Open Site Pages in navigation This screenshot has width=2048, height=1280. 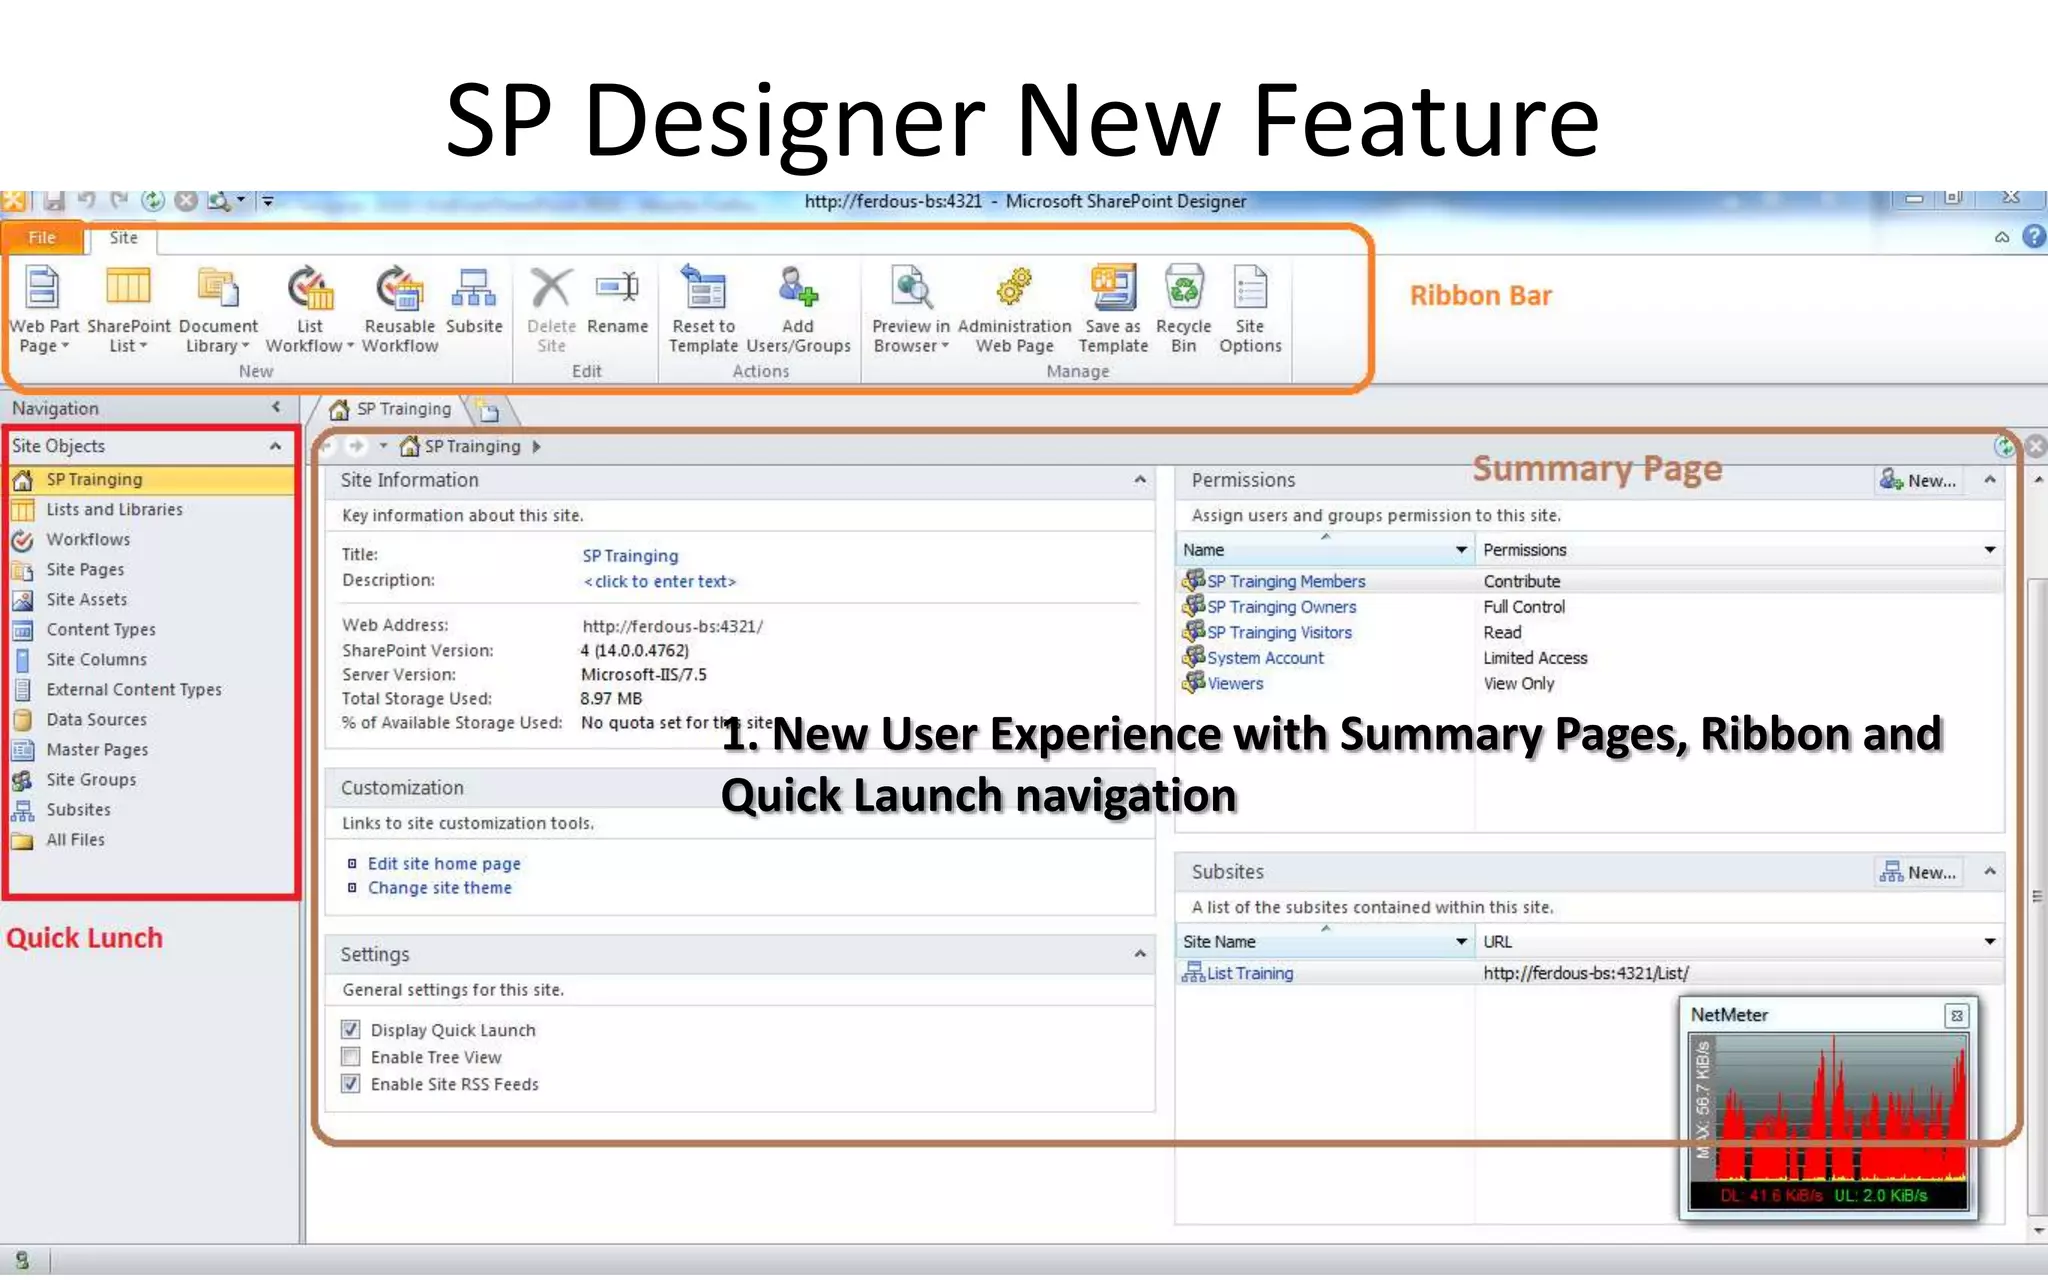tap(85, 570)
